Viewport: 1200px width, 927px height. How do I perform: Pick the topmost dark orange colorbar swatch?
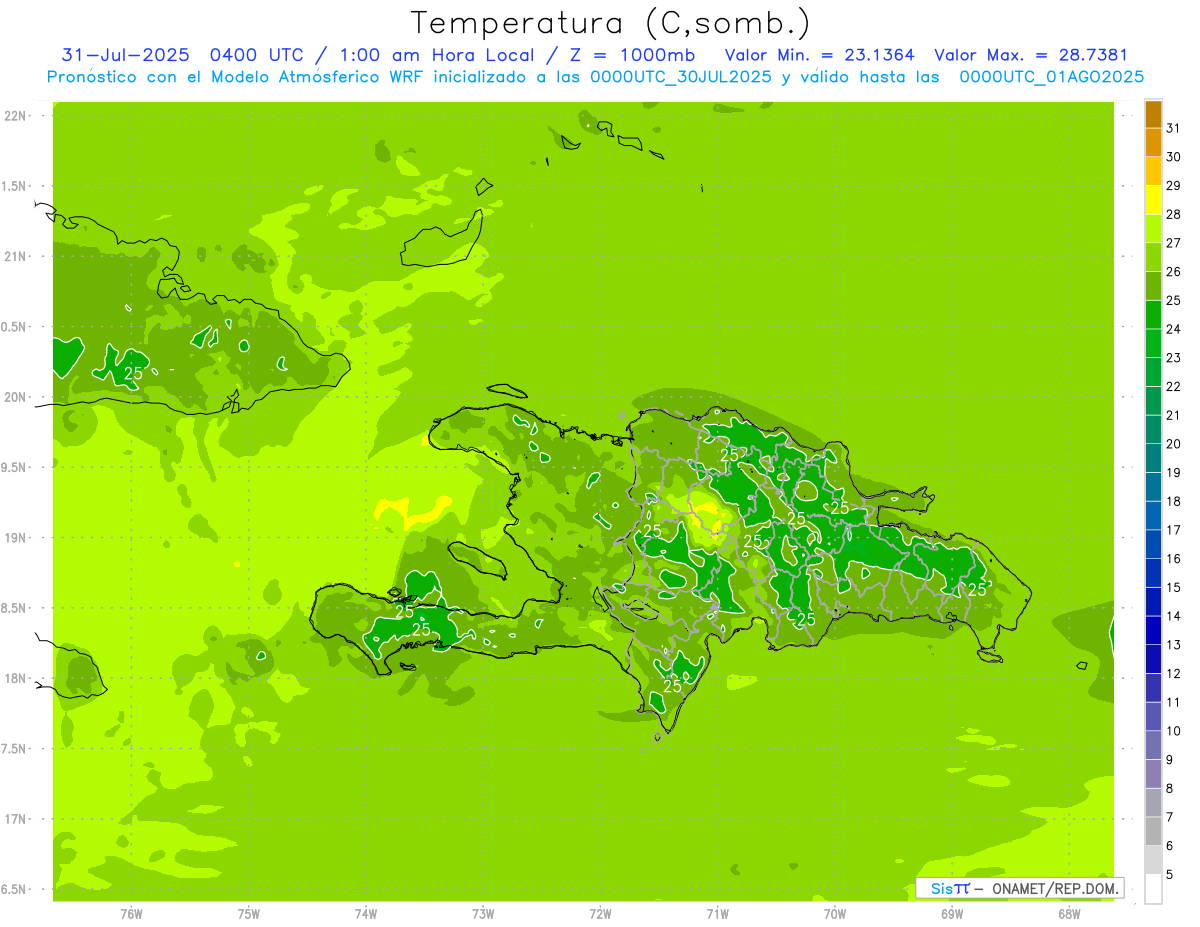coord(1153,114)
